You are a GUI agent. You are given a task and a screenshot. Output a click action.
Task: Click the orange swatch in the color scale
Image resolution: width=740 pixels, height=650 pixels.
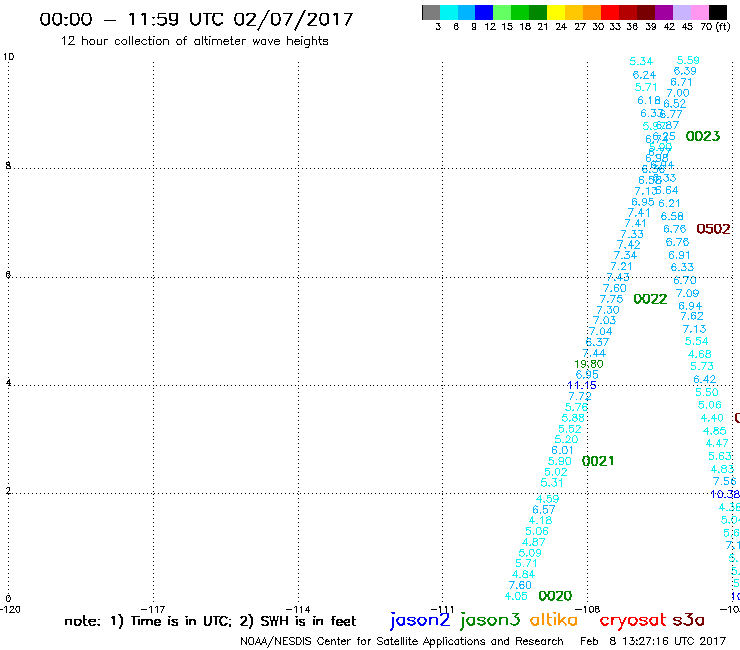pyautogui.click(x=592, y=12)
